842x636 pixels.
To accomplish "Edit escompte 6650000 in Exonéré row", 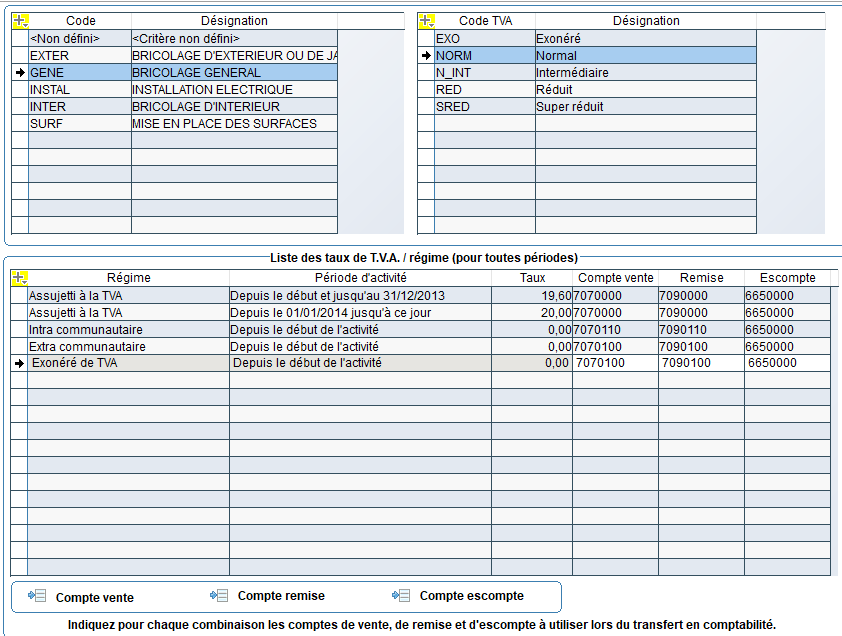I will pyautogui.click(x=787, y=363).
